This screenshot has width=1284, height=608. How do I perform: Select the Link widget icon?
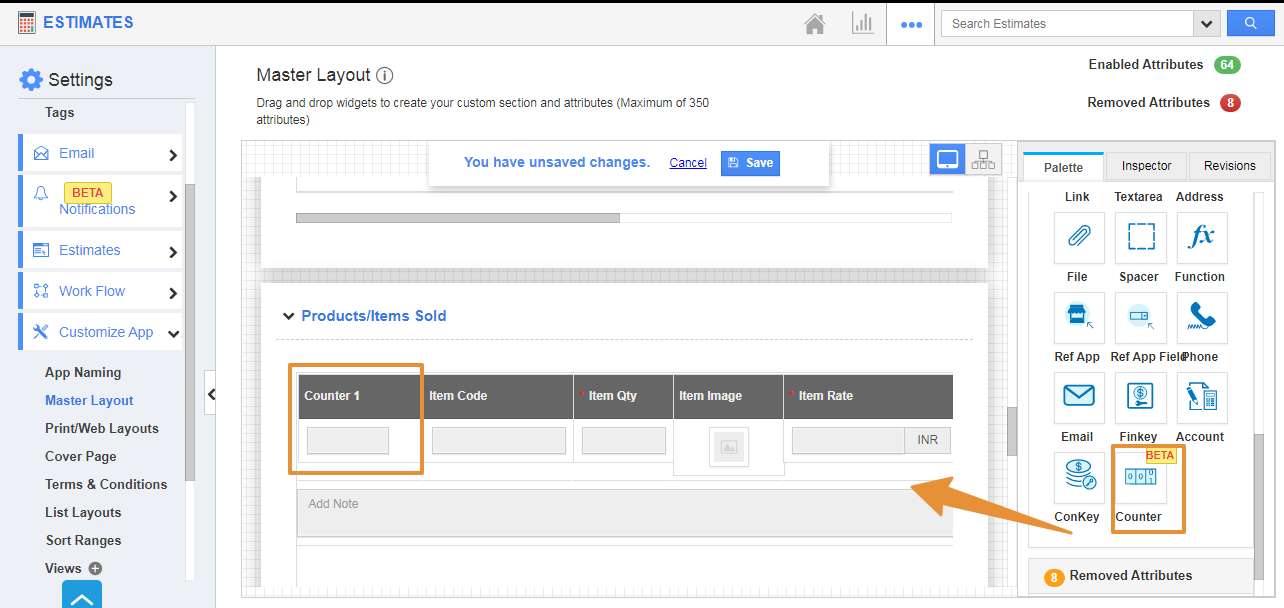point(1079,238)
